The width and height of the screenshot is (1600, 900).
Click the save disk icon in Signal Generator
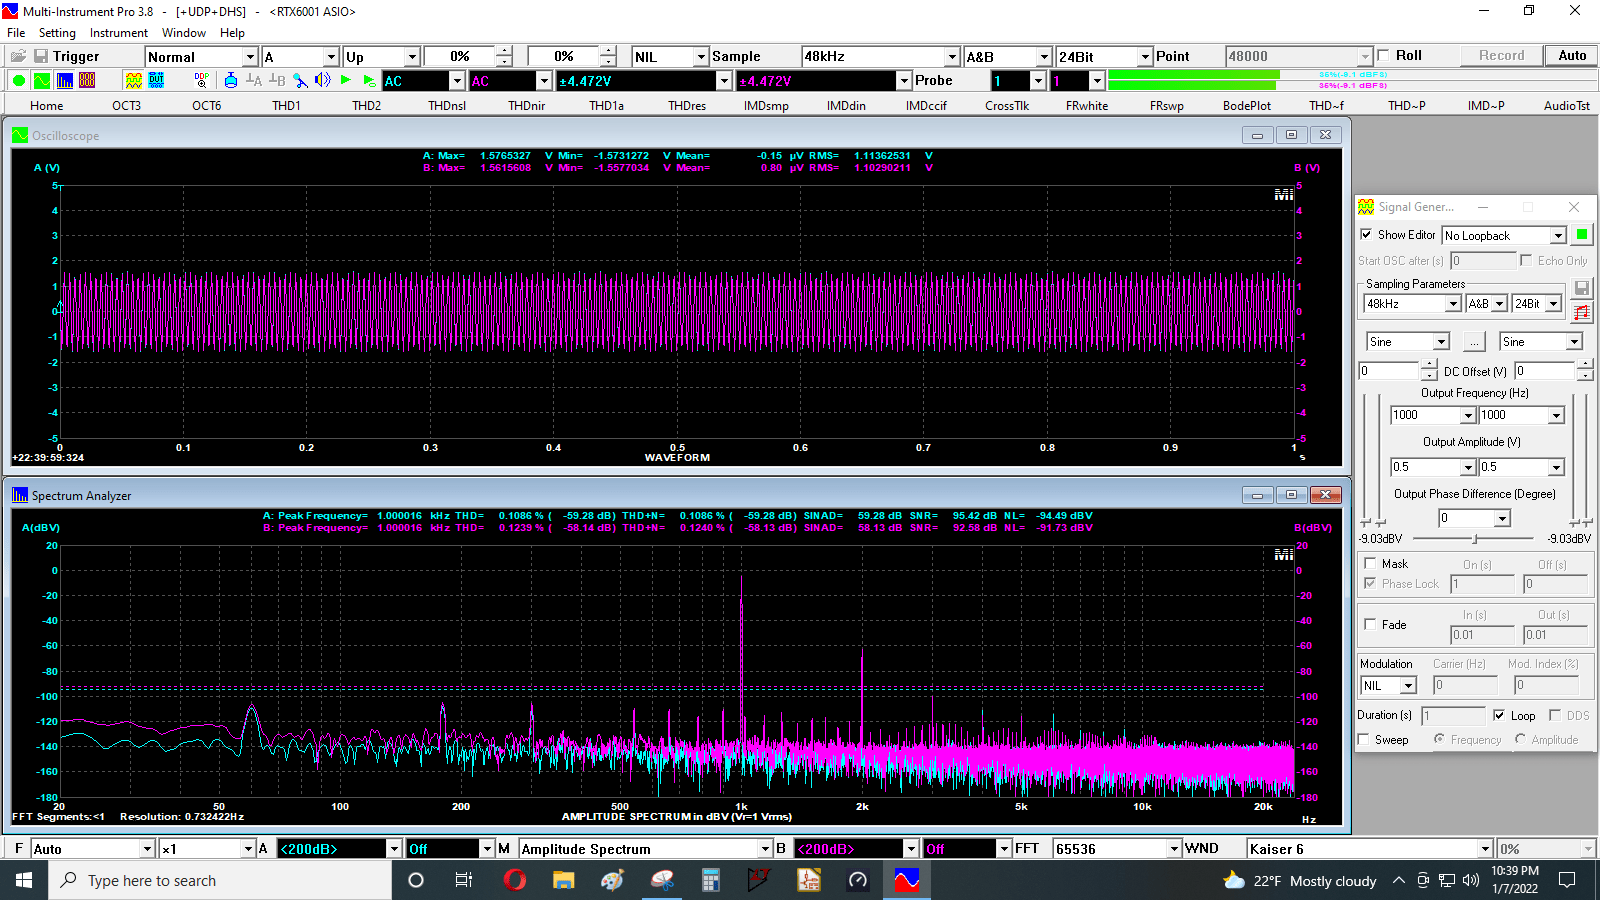pos(1581,288)
